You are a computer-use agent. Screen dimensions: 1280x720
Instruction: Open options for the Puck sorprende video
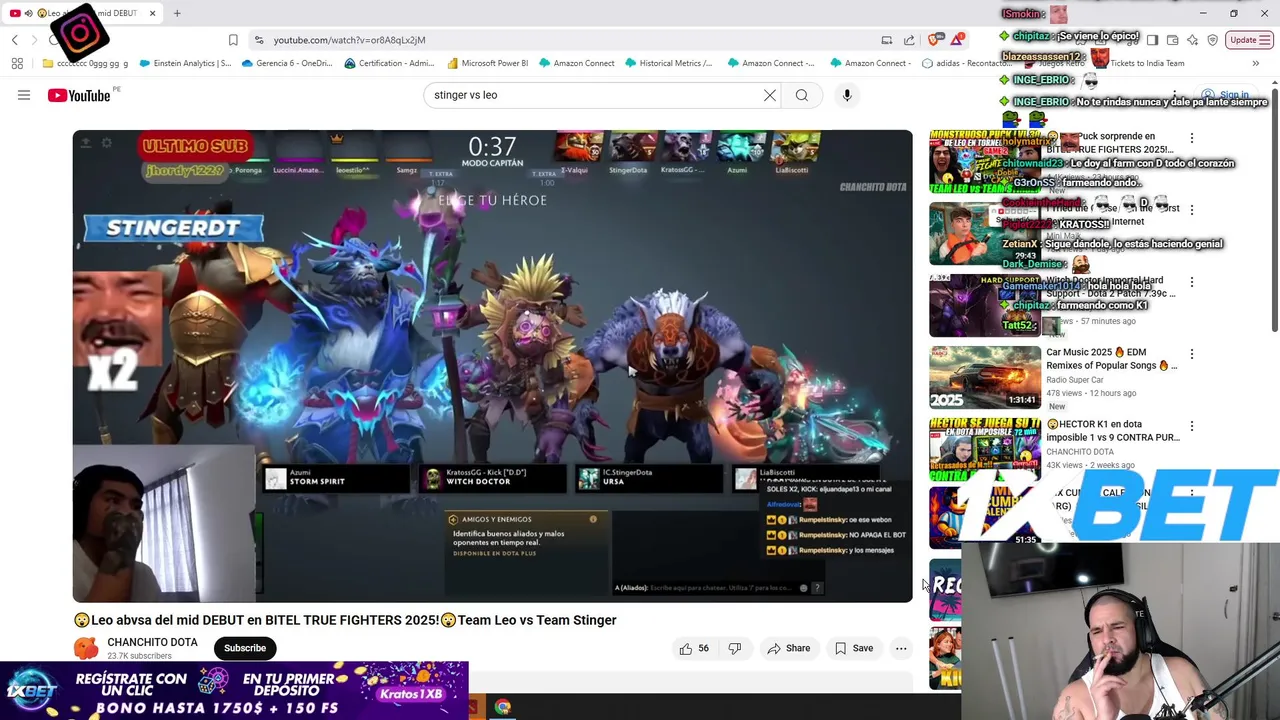click(x=1191, y=138)
